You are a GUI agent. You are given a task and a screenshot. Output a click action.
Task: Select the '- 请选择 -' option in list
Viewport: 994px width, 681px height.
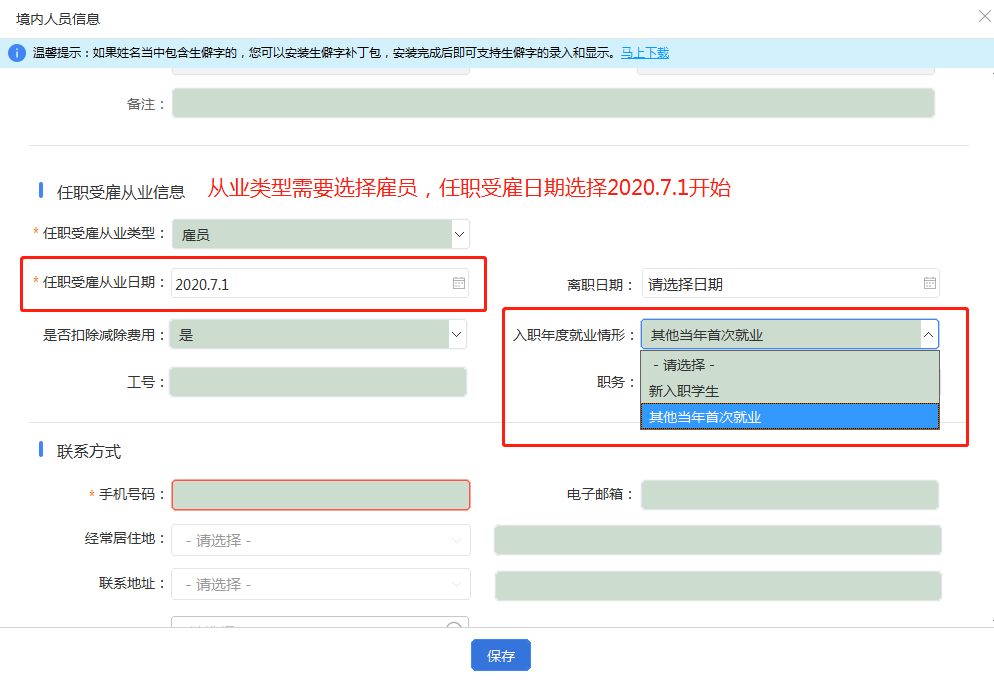tap(790, 365)
